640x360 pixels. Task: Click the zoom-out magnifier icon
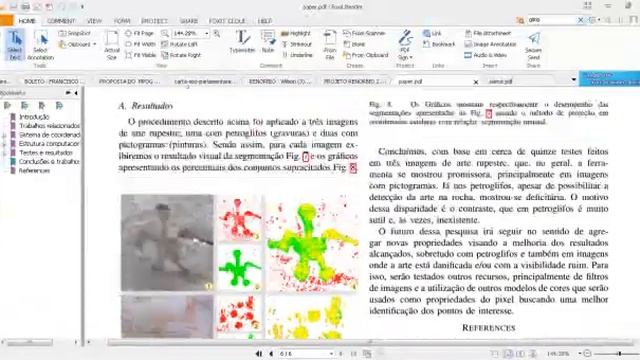165,33
